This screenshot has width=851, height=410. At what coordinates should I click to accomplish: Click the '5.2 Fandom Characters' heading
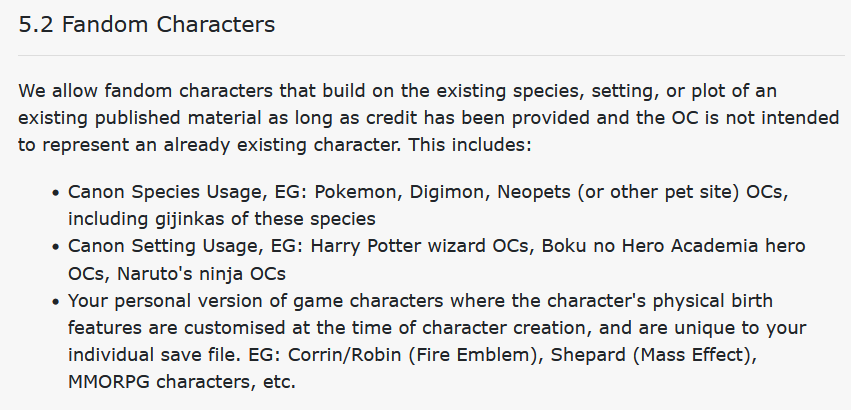tap(147, 25)
